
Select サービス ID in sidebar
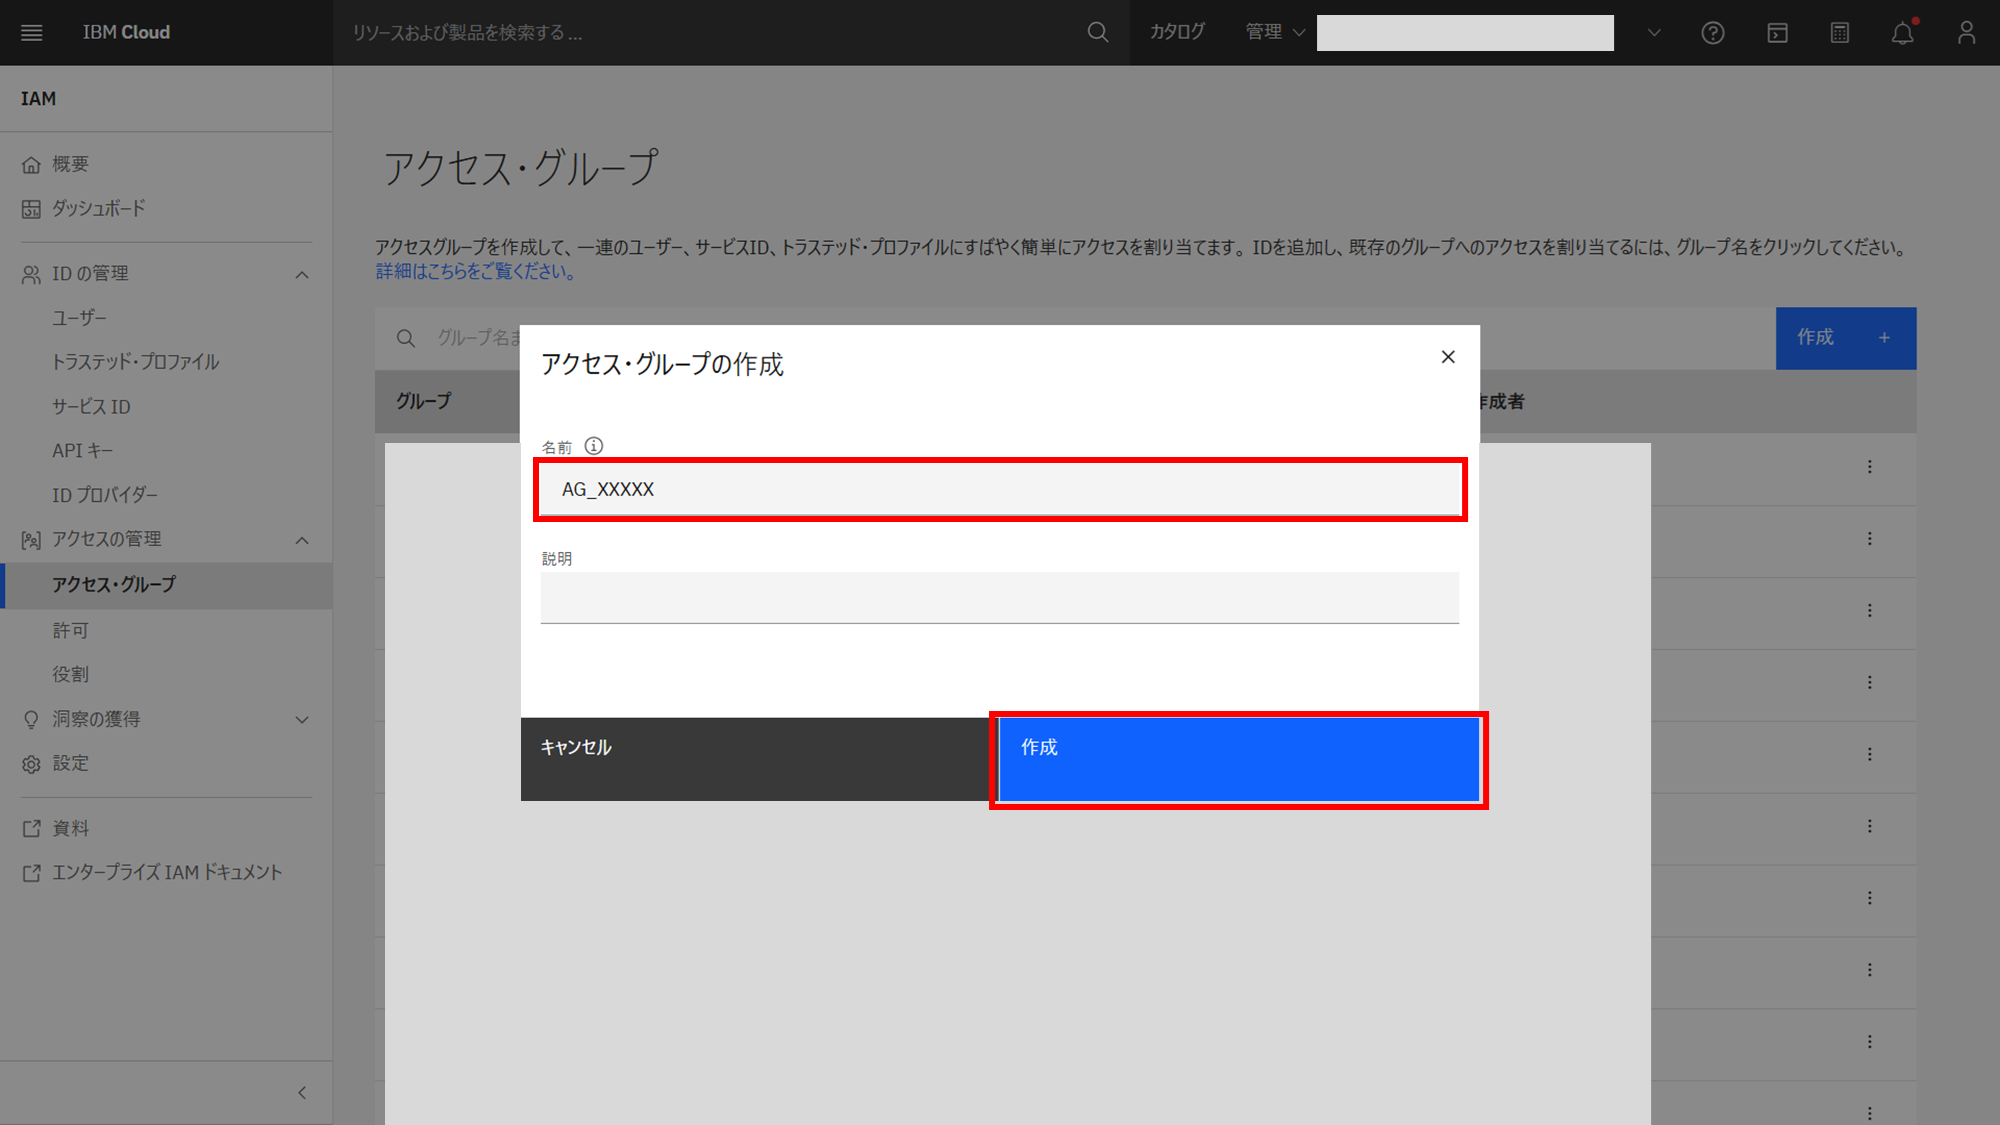tap(91, 407)
